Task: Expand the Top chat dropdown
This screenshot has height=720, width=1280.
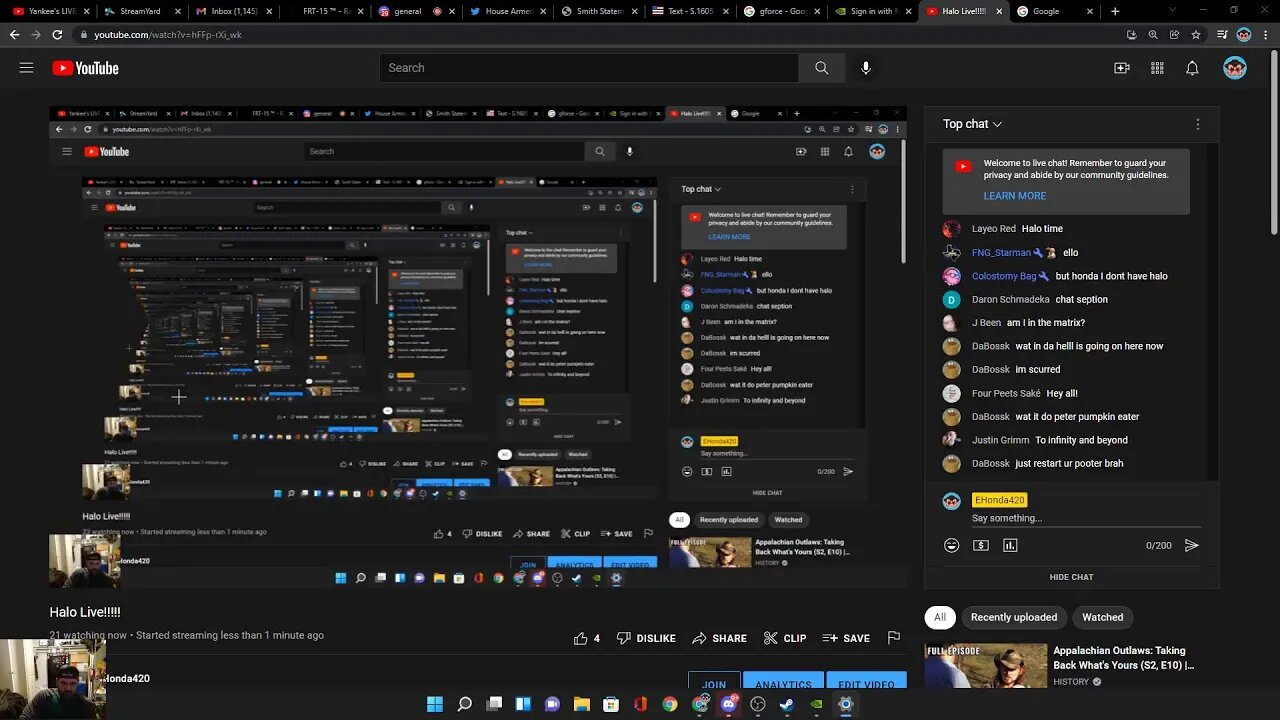Action: [x=972, y=124]
